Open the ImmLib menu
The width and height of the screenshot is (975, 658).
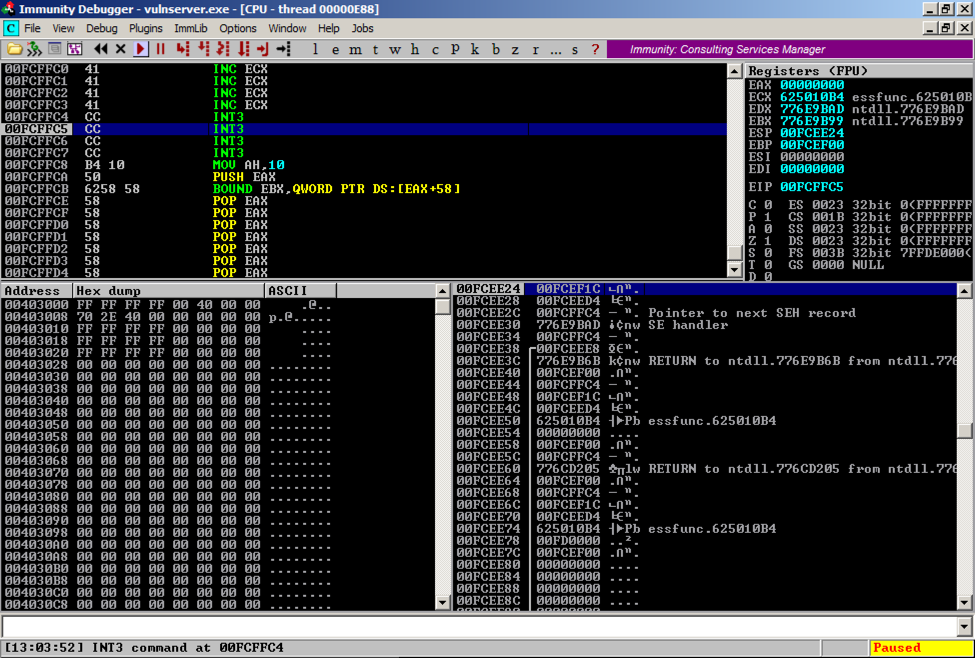190,28
